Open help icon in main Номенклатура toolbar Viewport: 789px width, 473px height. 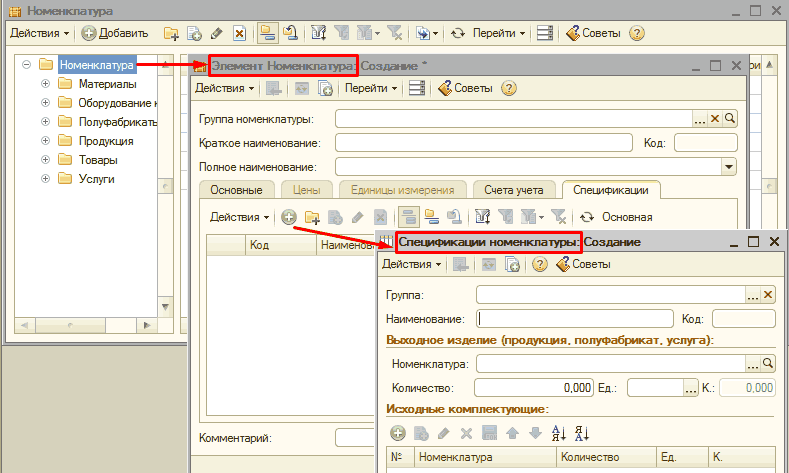click(637, 34)
